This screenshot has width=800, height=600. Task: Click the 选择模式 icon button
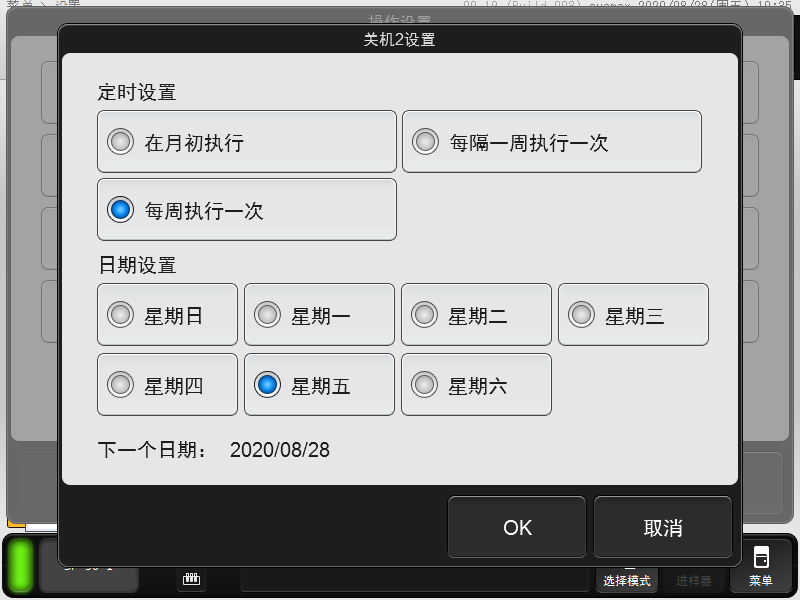(627, 575)
